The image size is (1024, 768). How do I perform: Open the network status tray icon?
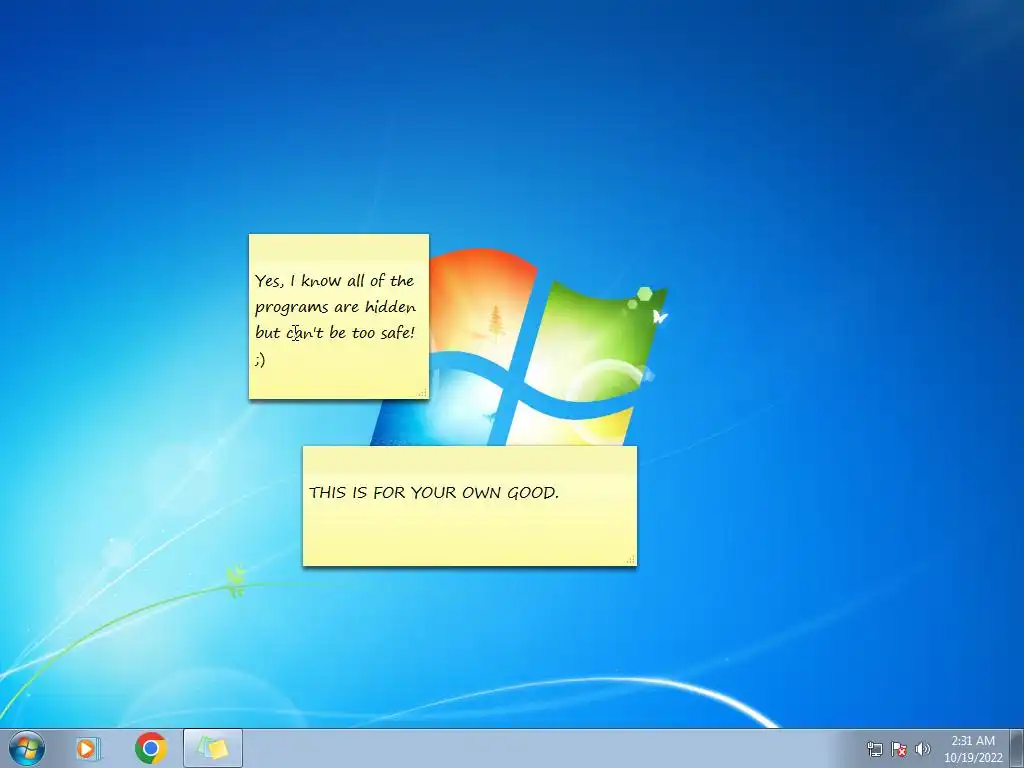(x=874, y=749)
